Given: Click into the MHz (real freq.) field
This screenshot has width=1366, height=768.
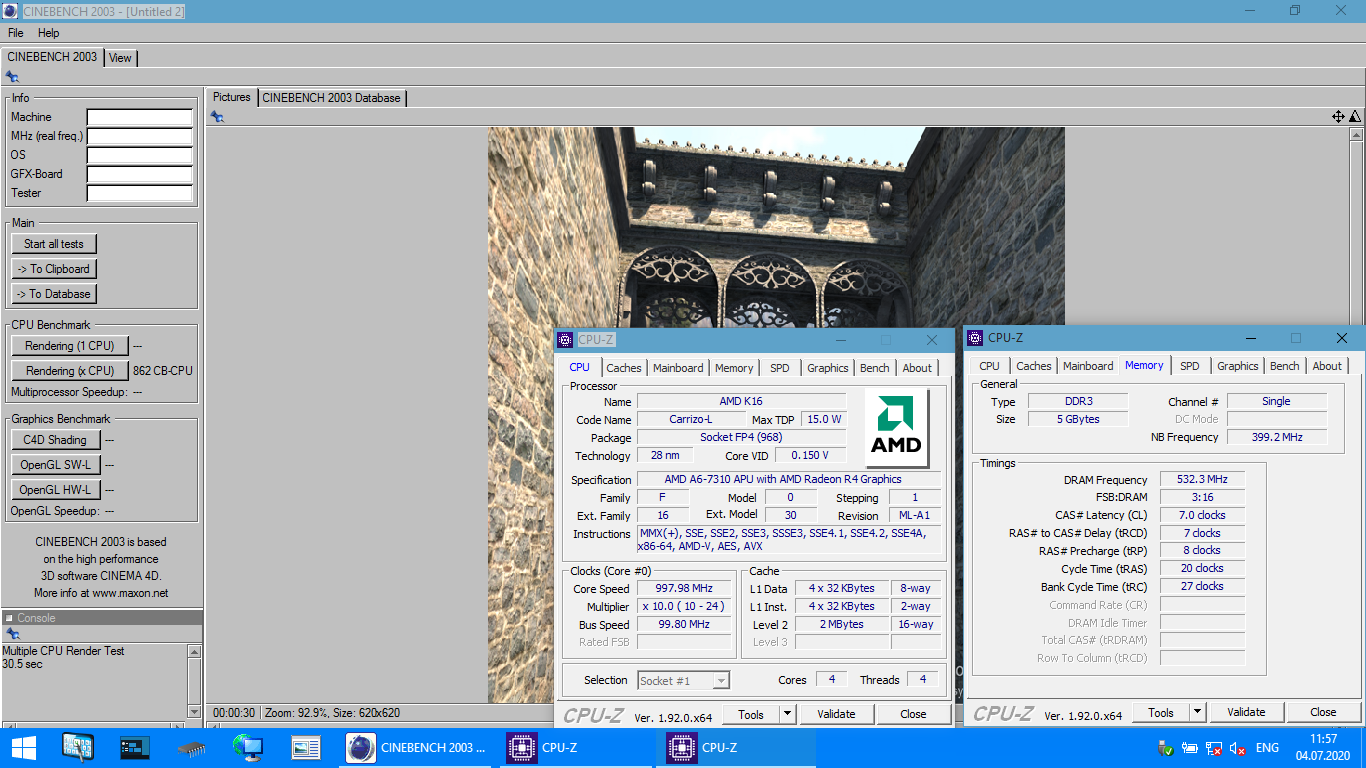Looking at the screenshot, I should coord(139,137).
